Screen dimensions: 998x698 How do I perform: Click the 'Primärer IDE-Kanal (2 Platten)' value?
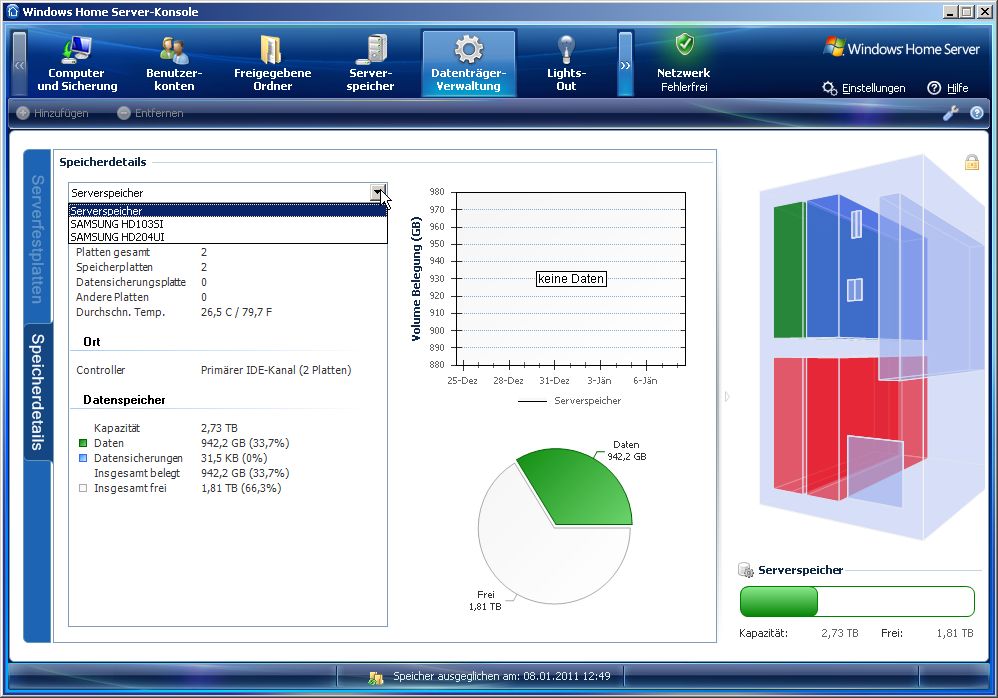pos(276,370)
